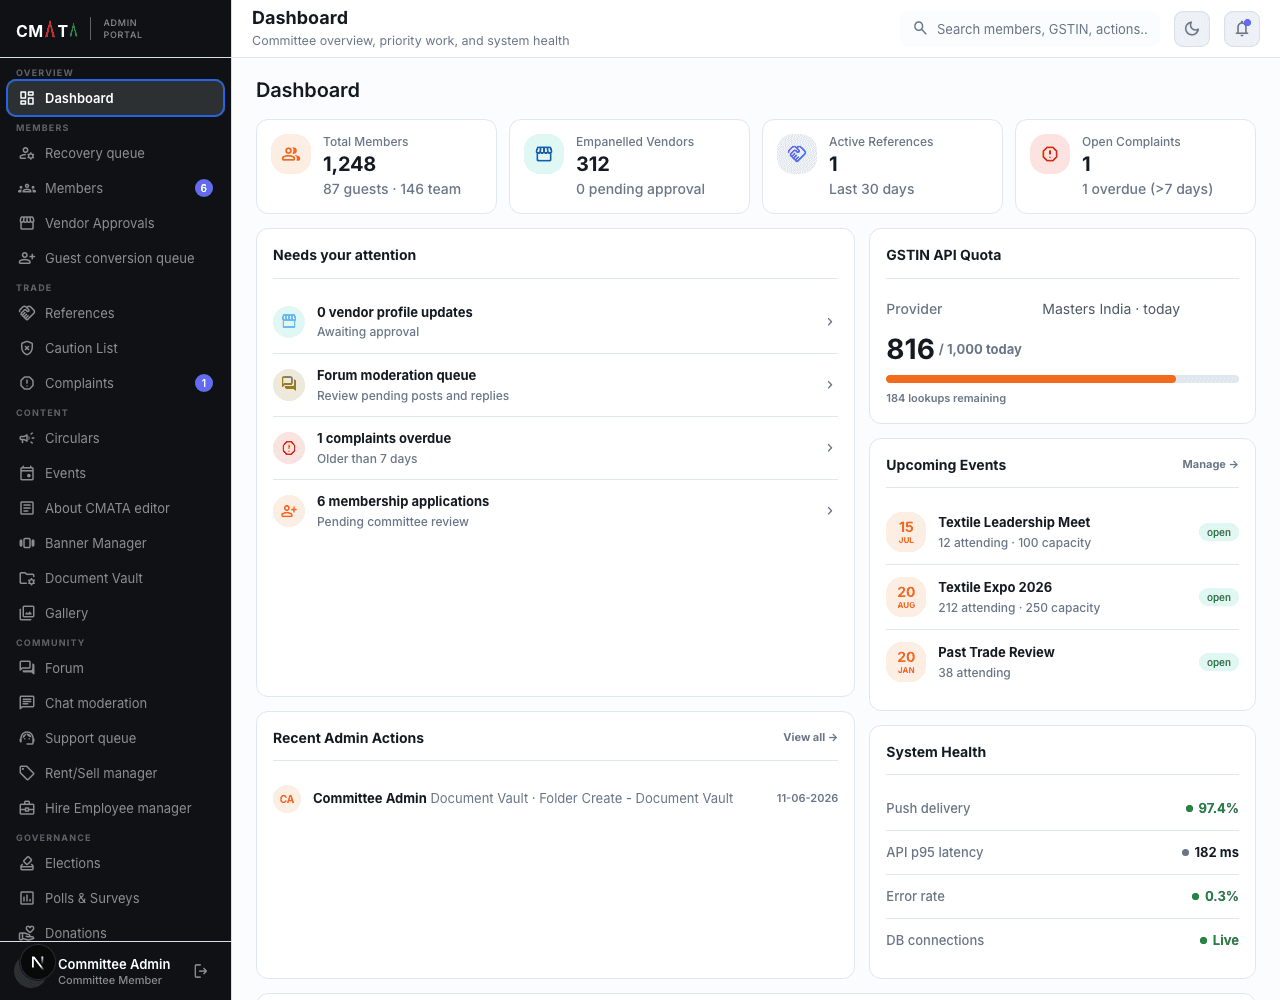The height and width of the screenshot is (1000, 1280).
Task: Click the Rent/Sell manager tag icon
Action: 27,773
